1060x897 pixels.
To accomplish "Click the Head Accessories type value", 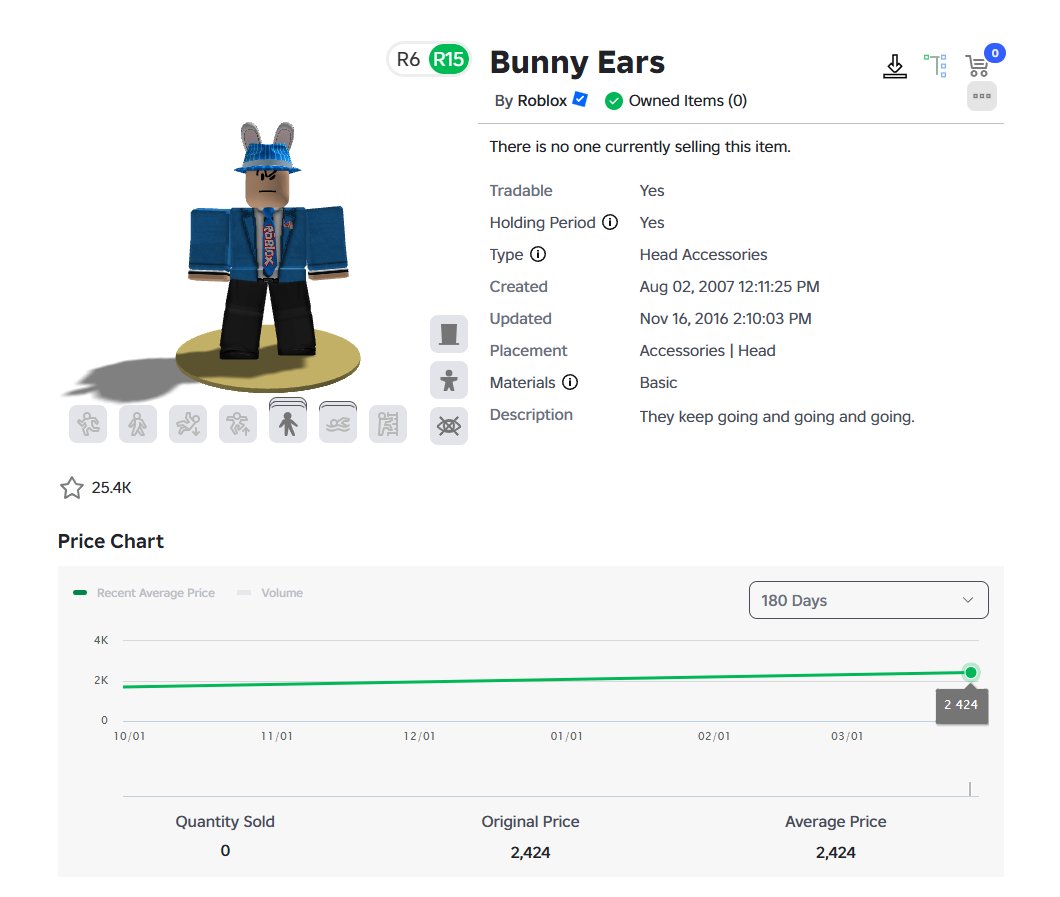I will tap(703, 255).
